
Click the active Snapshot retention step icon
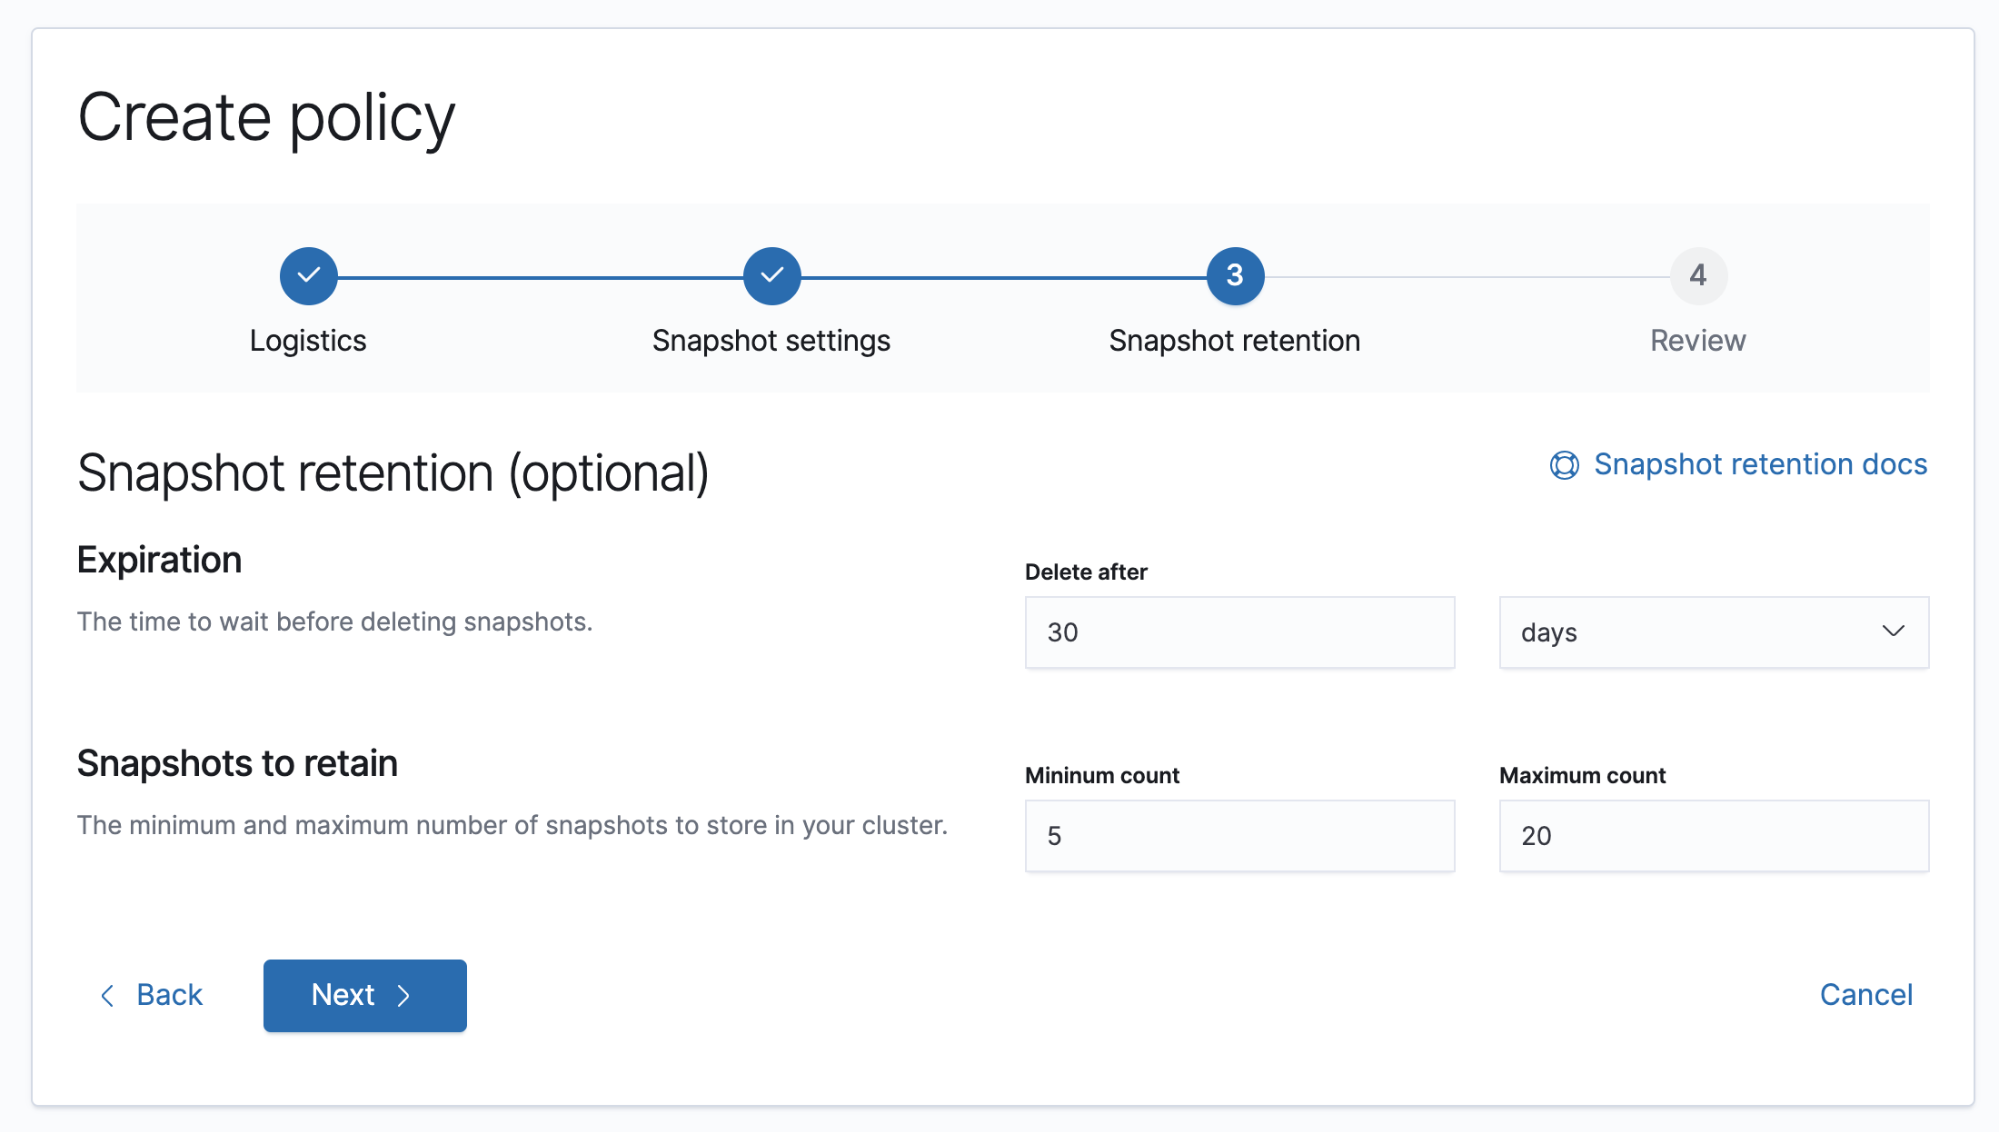click(x=1232, y=277)
